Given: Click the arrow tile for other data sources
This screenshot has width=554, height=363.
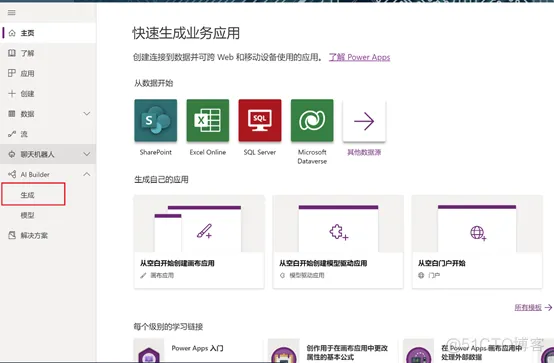Looking at the screenshot, I should coord(364,121).
